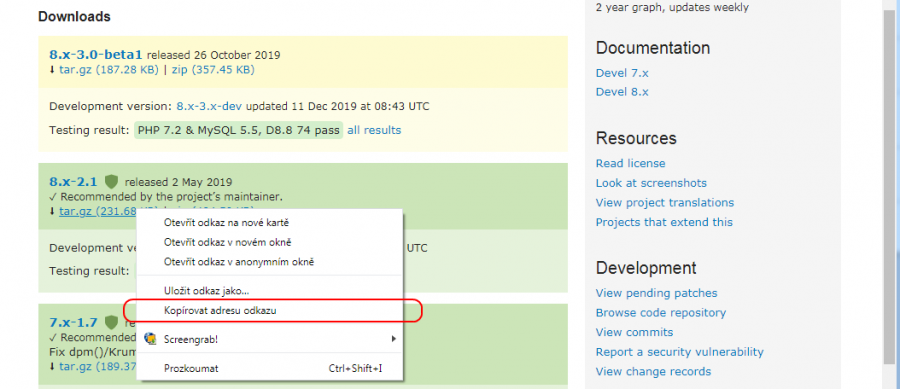Open the 8.x-3.0-beta1 release link
This screenshot has height=389, width=900.
(x=95, y=55)
